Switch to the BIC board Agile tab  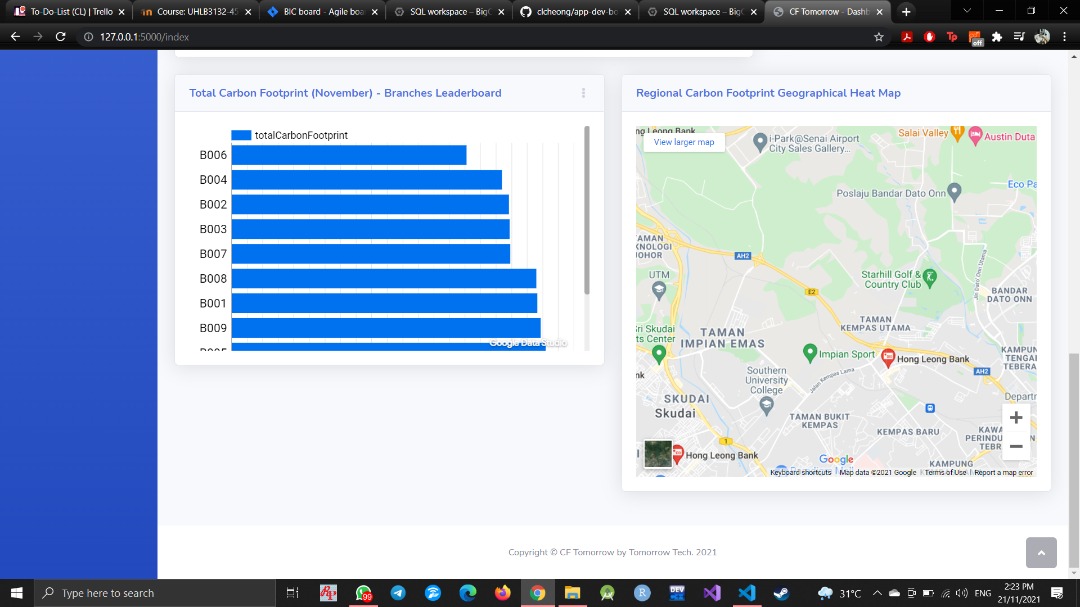322,12
